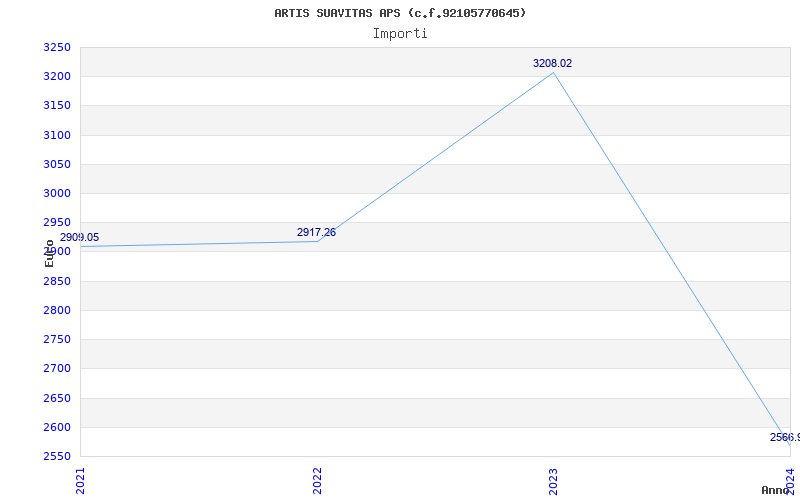800x500 pixels.
Task: Click the 2950 y-axis tick label
Action: [56, 222]
